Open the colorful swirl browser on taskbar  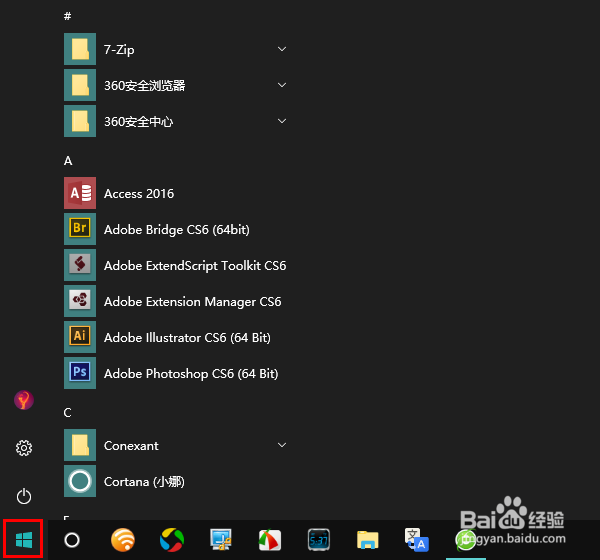pos(172,540)
